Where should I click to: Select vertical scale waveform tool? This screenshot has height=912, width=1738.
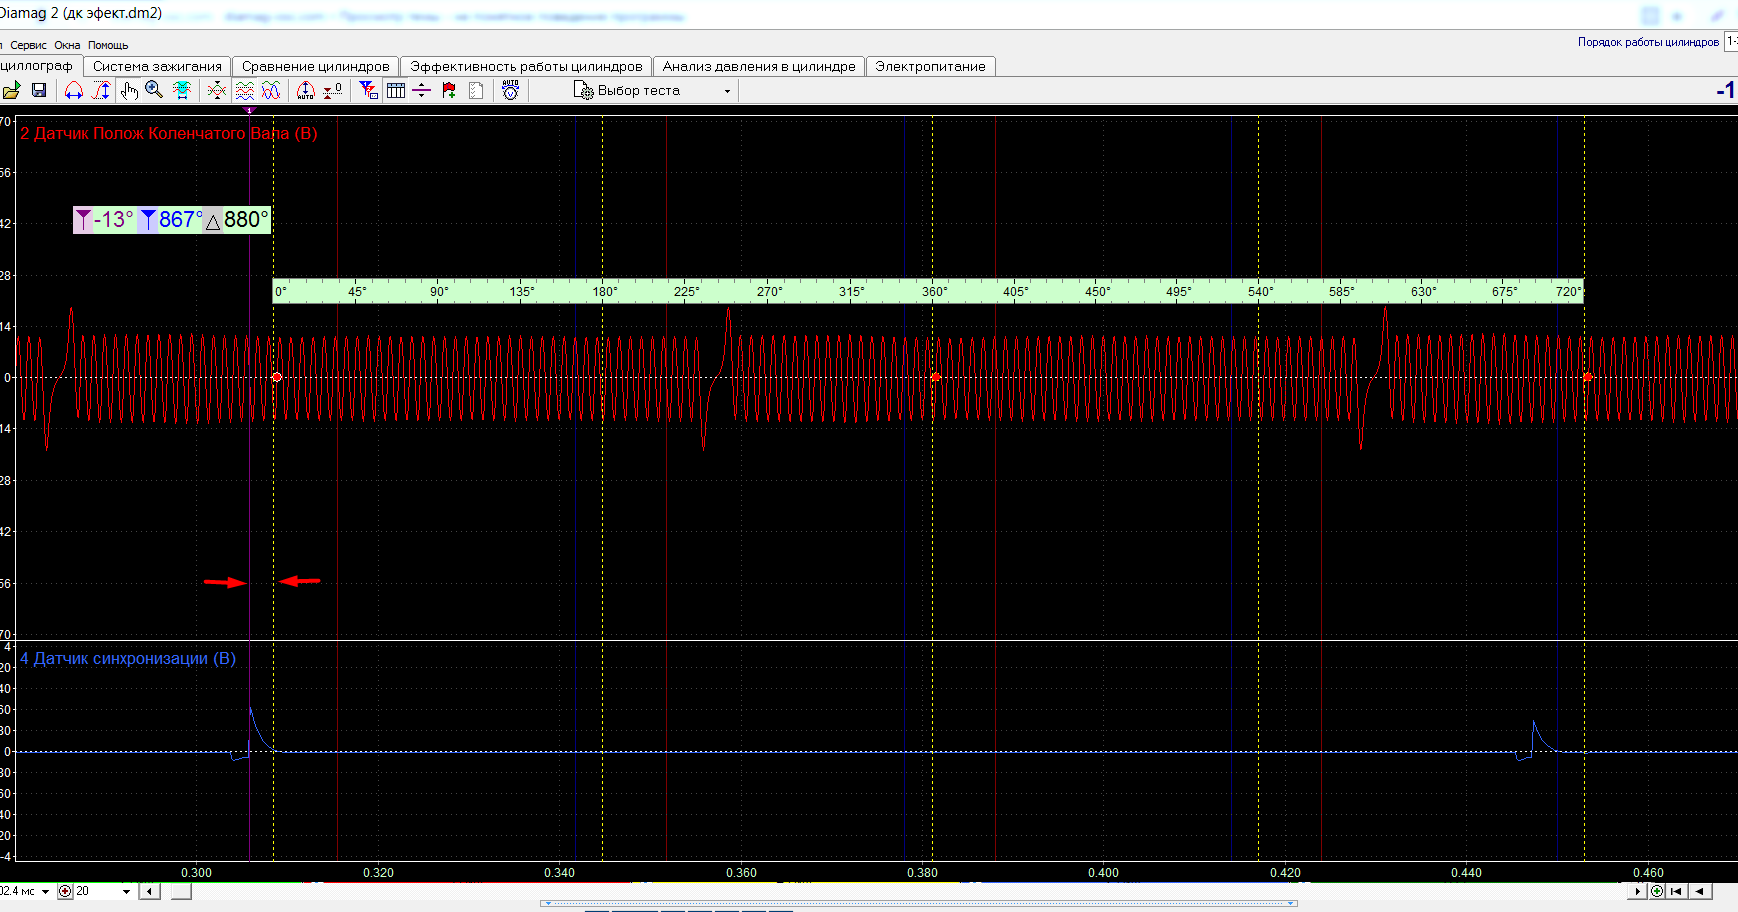(102, 90)
